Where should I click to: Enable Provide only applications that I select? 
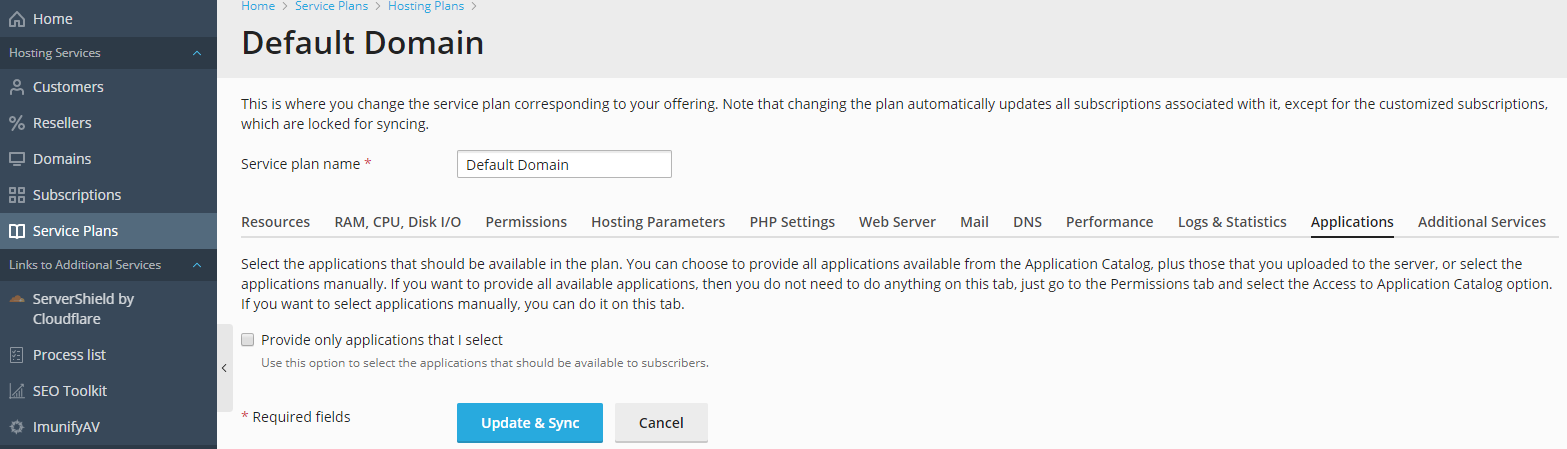pos(248,340)
